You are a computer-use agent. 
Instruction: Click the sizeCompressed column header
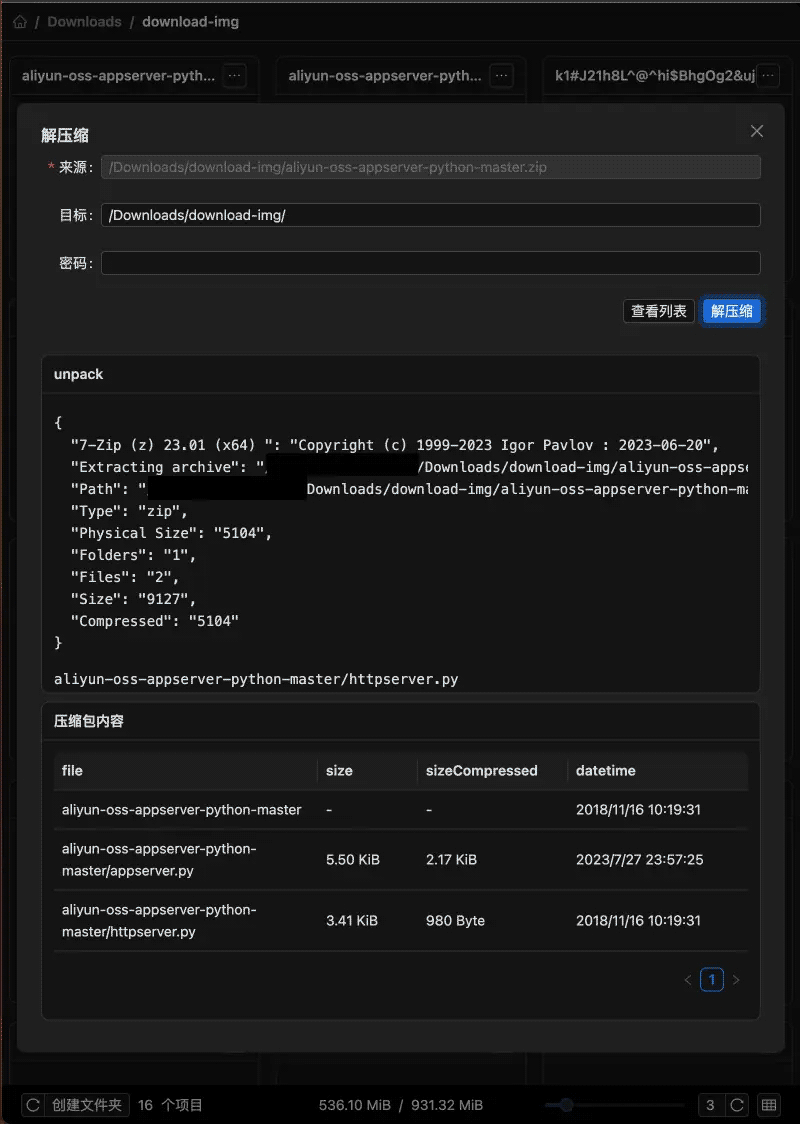492,771
